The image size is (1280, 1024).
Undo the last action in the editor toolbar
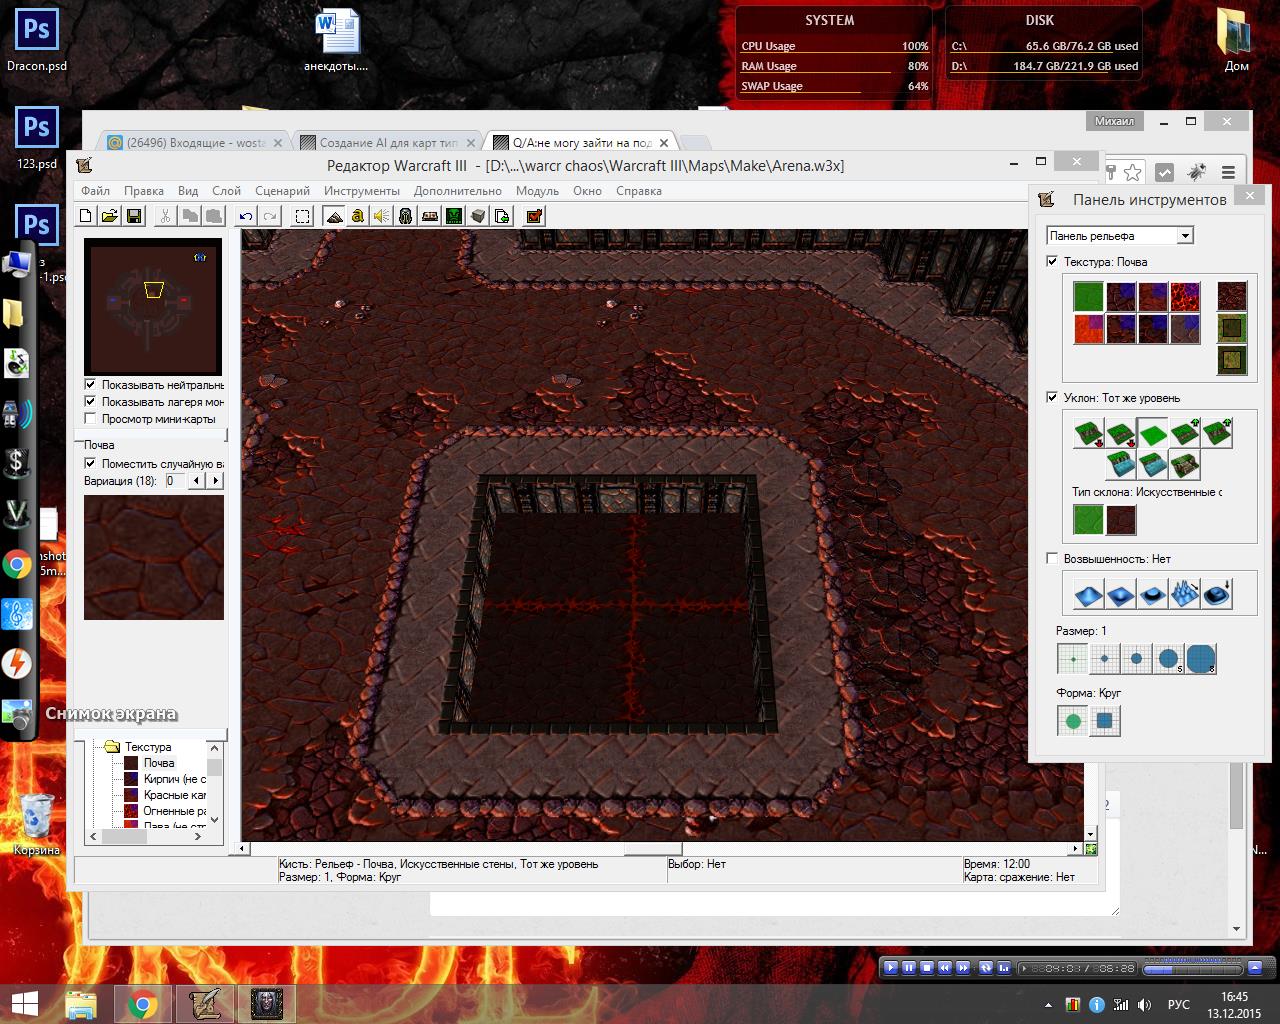click(x=246, y=216)
